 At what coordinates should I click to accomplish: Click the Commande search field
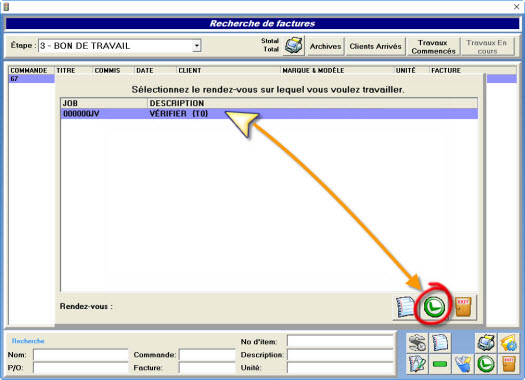tap(207, 355)
